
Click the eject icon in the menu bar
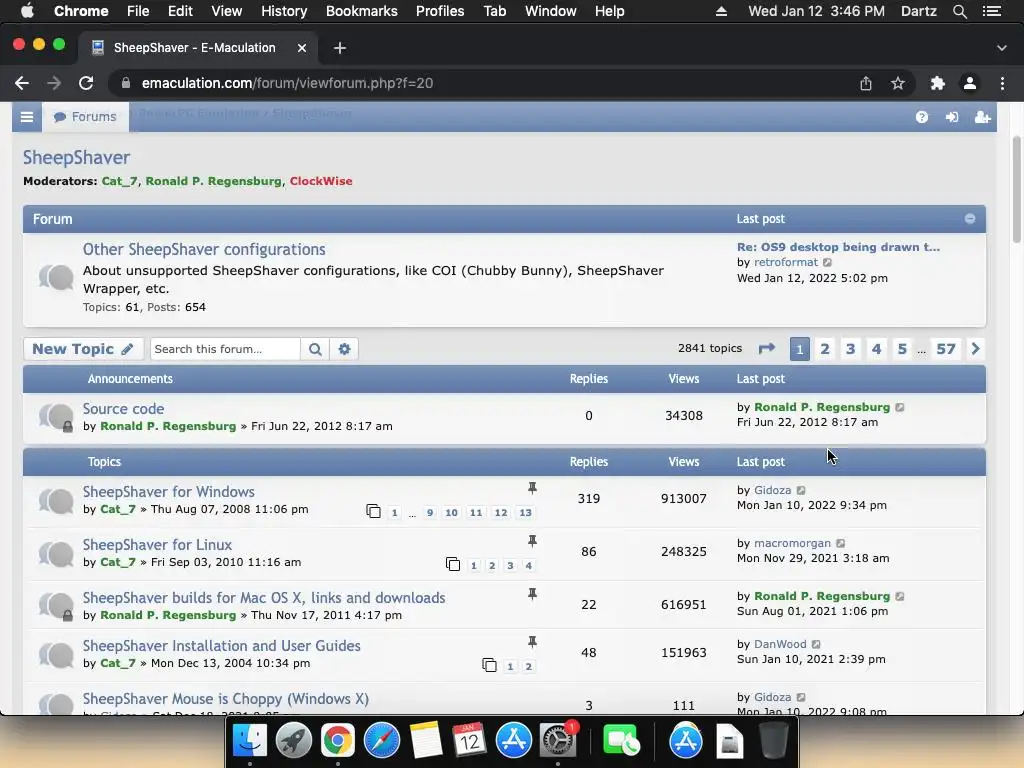(x=721, y=11)
